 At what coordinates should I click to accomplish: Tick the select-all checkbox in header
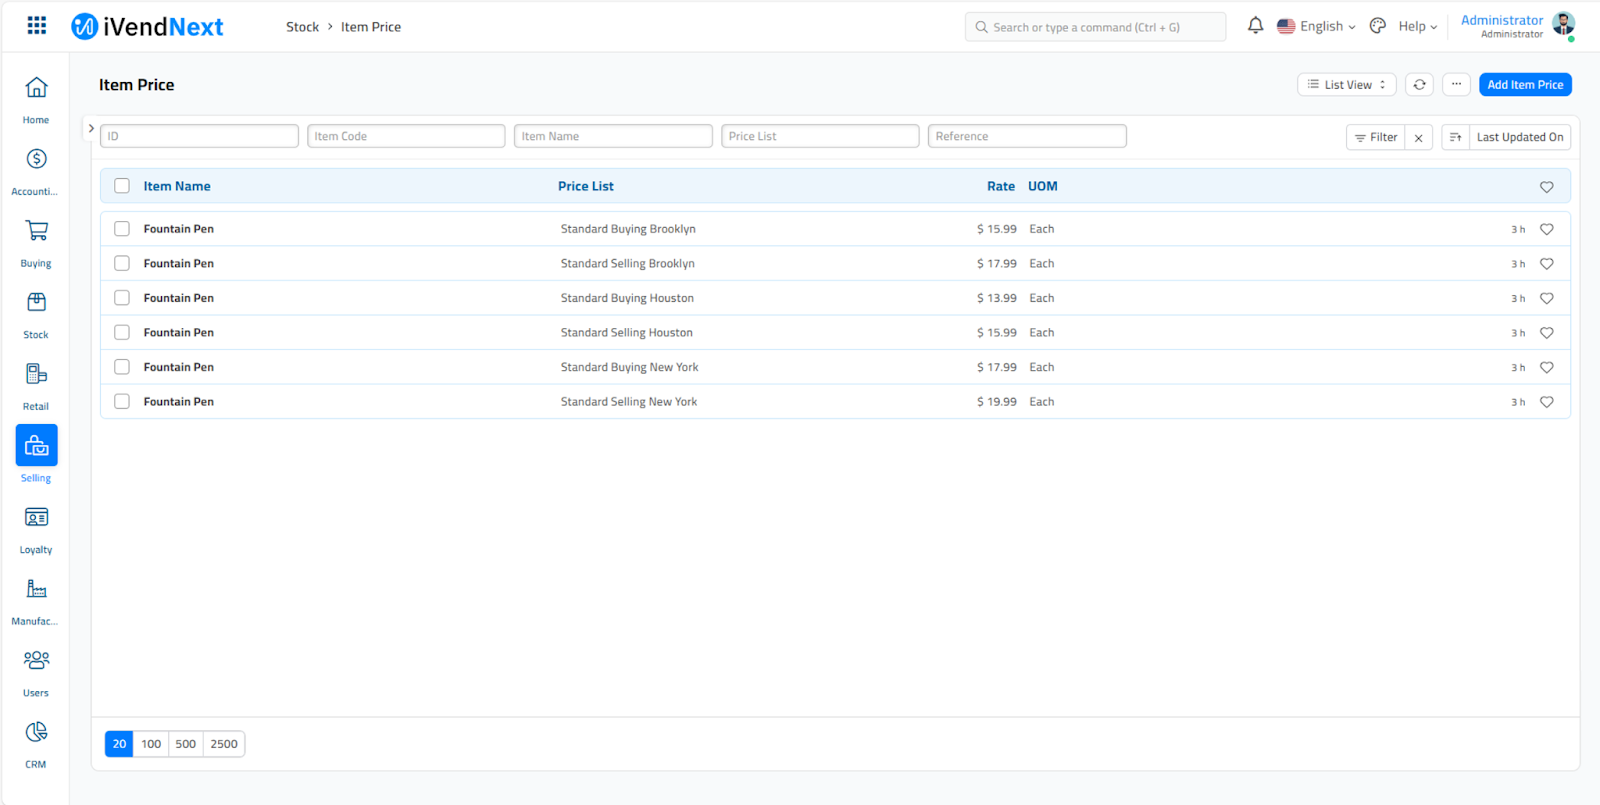pyautogui.click(x=122, y=186)
